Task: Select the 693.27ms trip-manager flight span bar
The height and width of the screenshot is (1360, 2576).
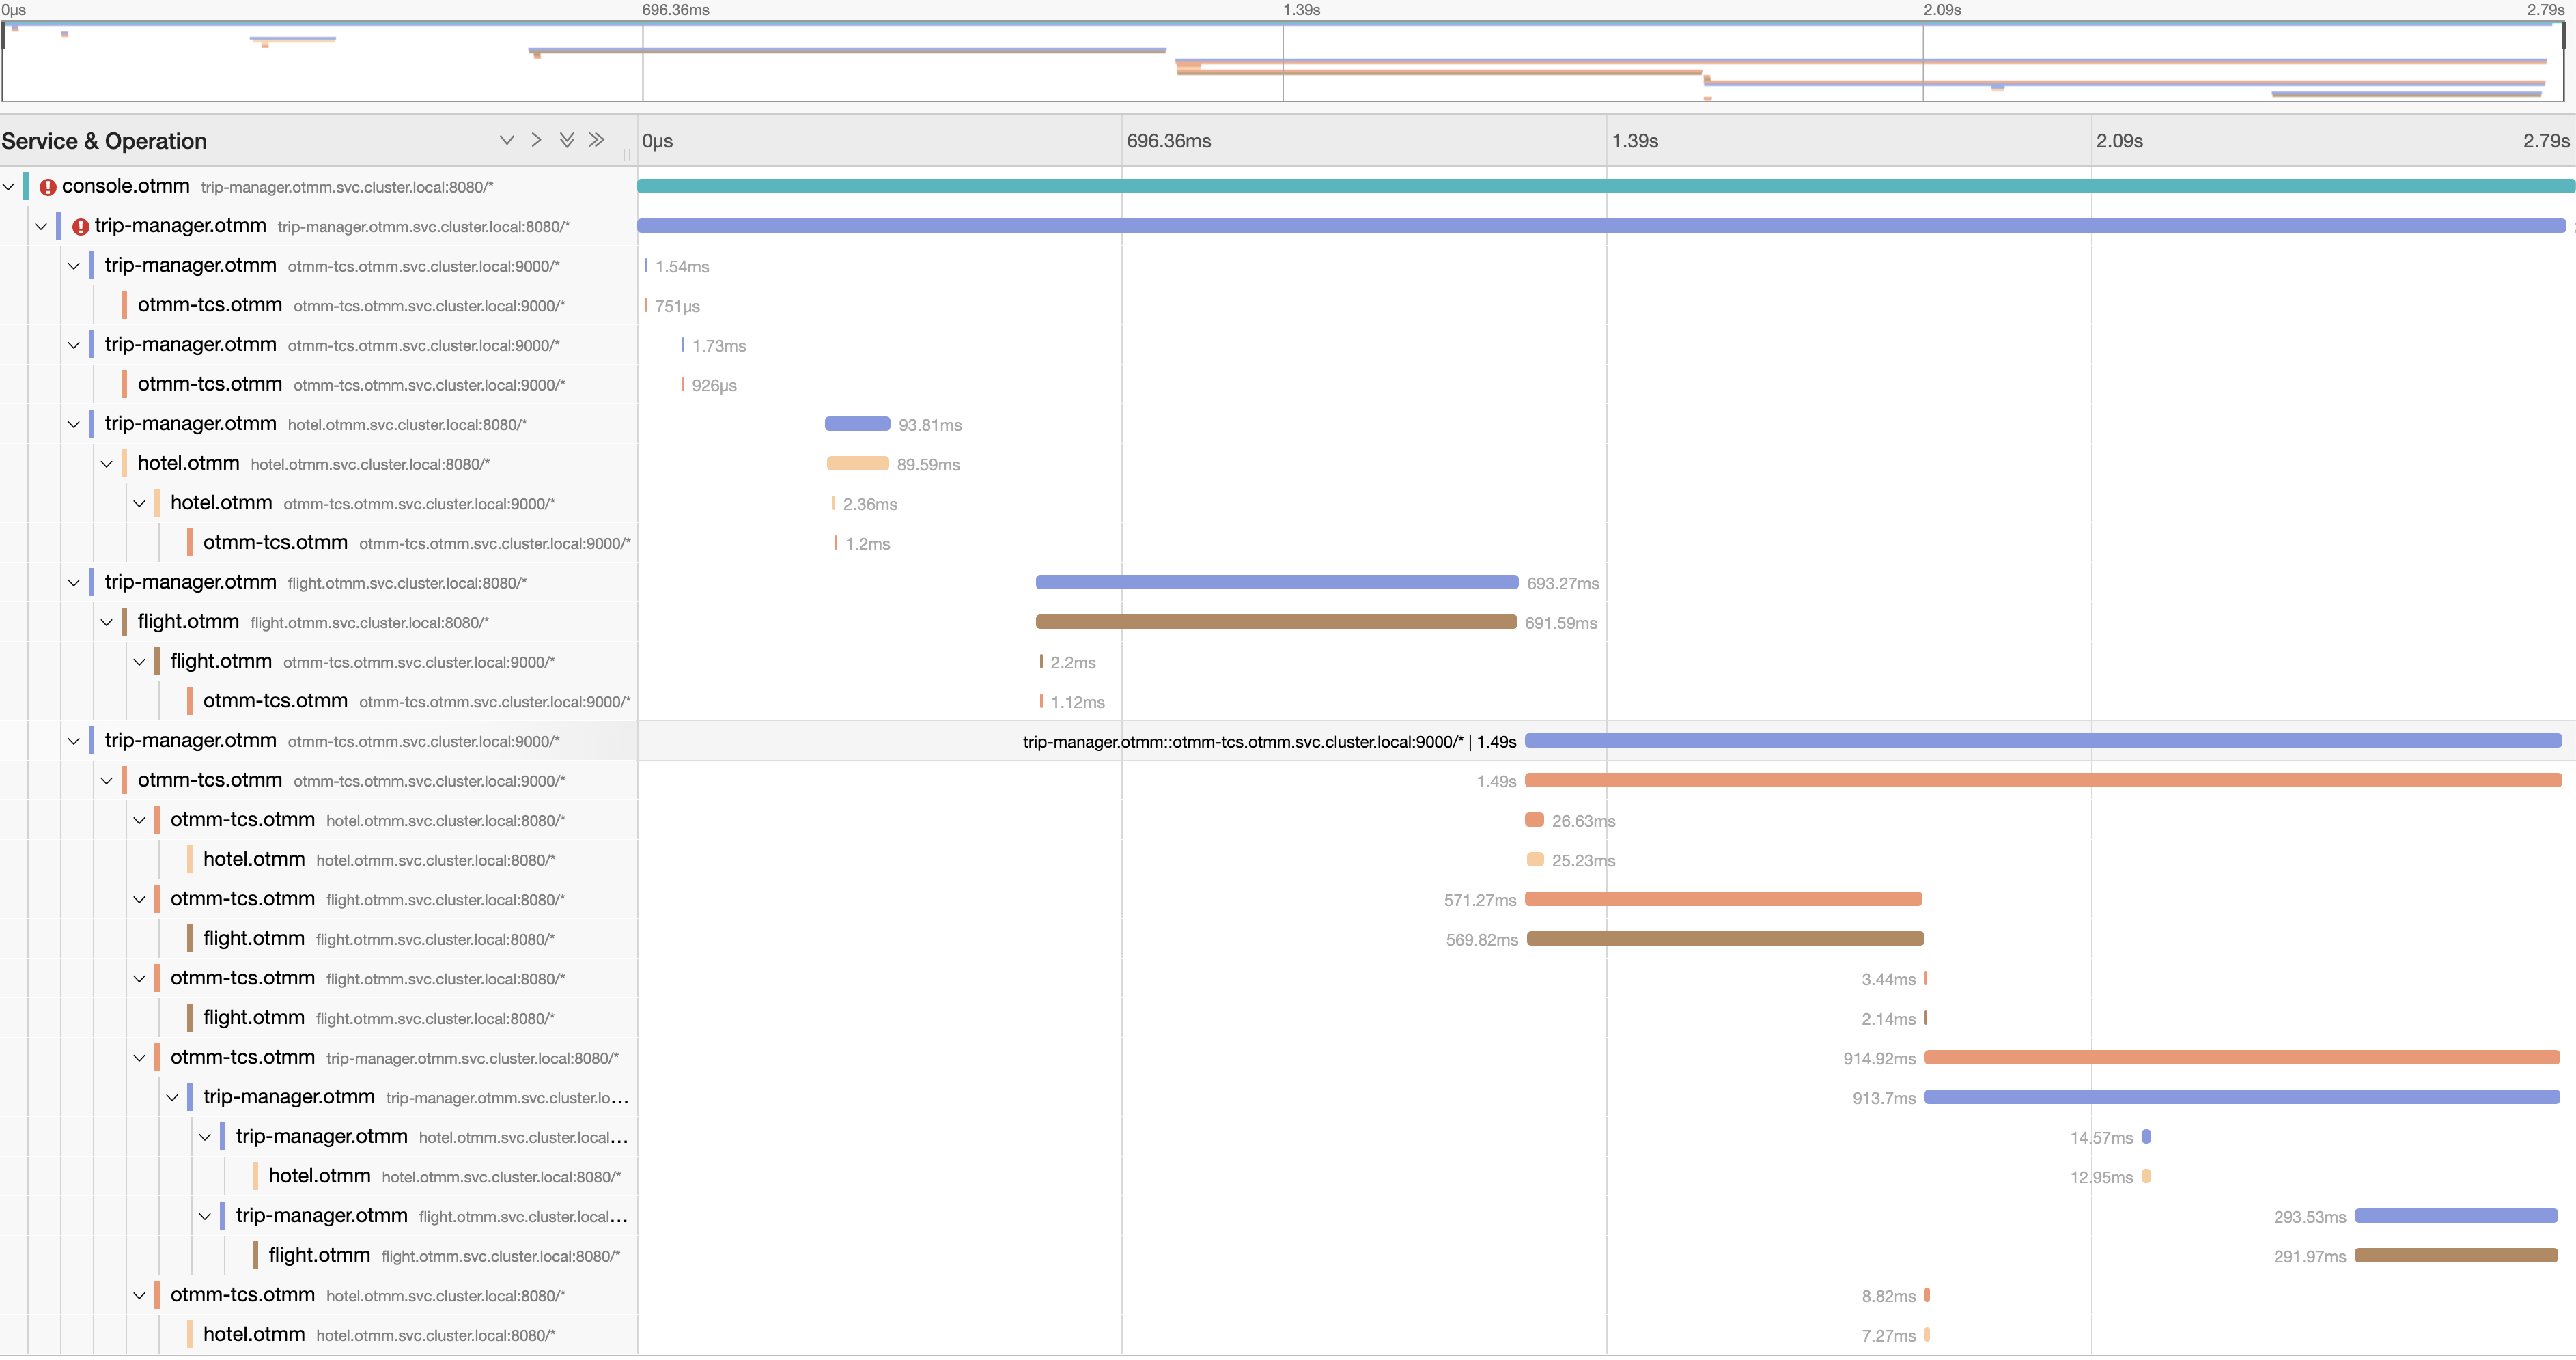Action: coord(1276,582)
